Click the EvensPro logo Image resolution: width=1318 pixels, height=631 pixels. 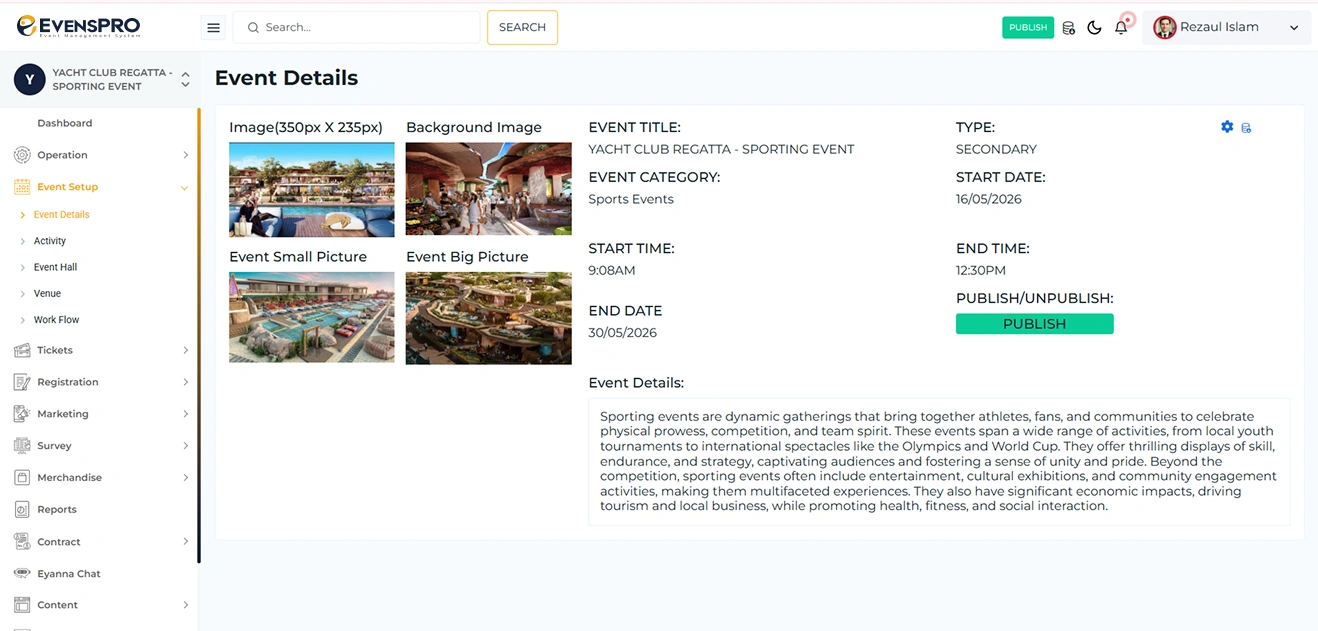tap(78, 27)
